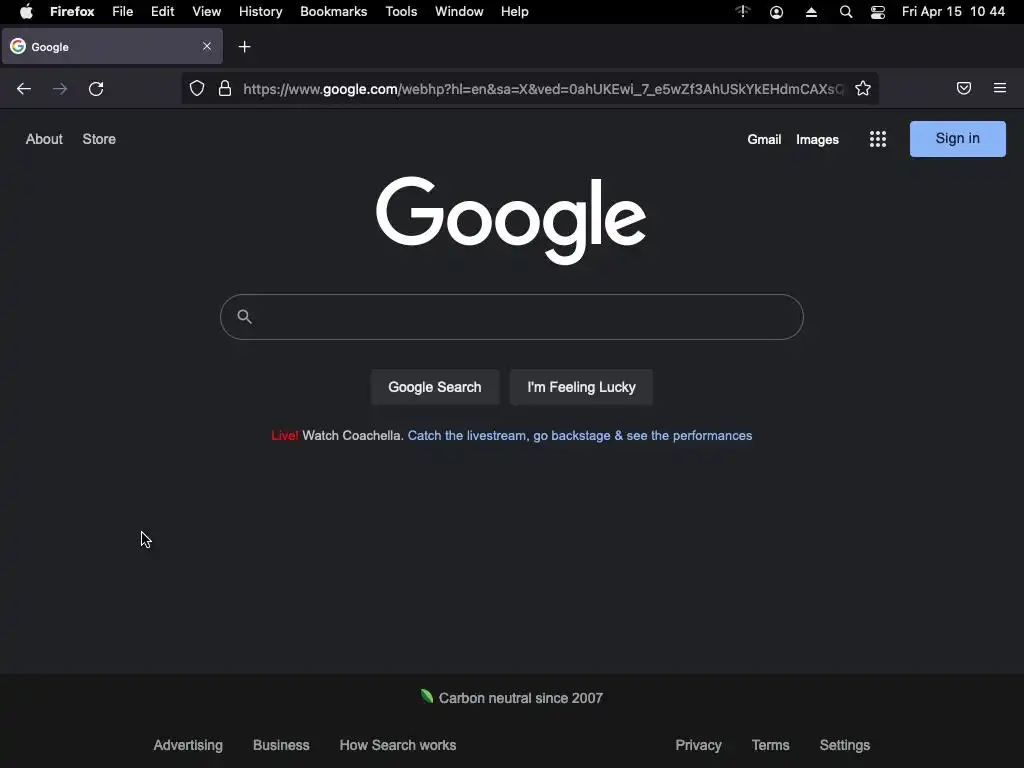1024x768 pixels.
Task: Focus the Google search input field
Action: [512, 317]
